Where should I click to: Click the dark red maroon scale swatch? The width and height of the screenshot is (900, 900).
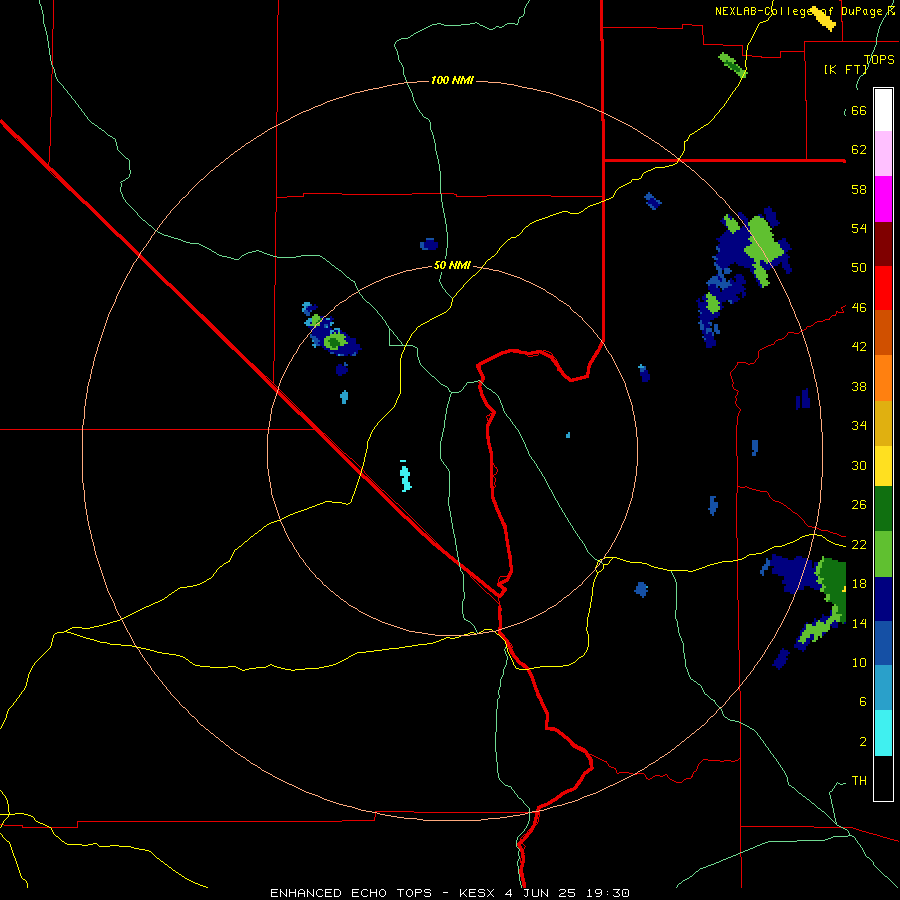883,243
